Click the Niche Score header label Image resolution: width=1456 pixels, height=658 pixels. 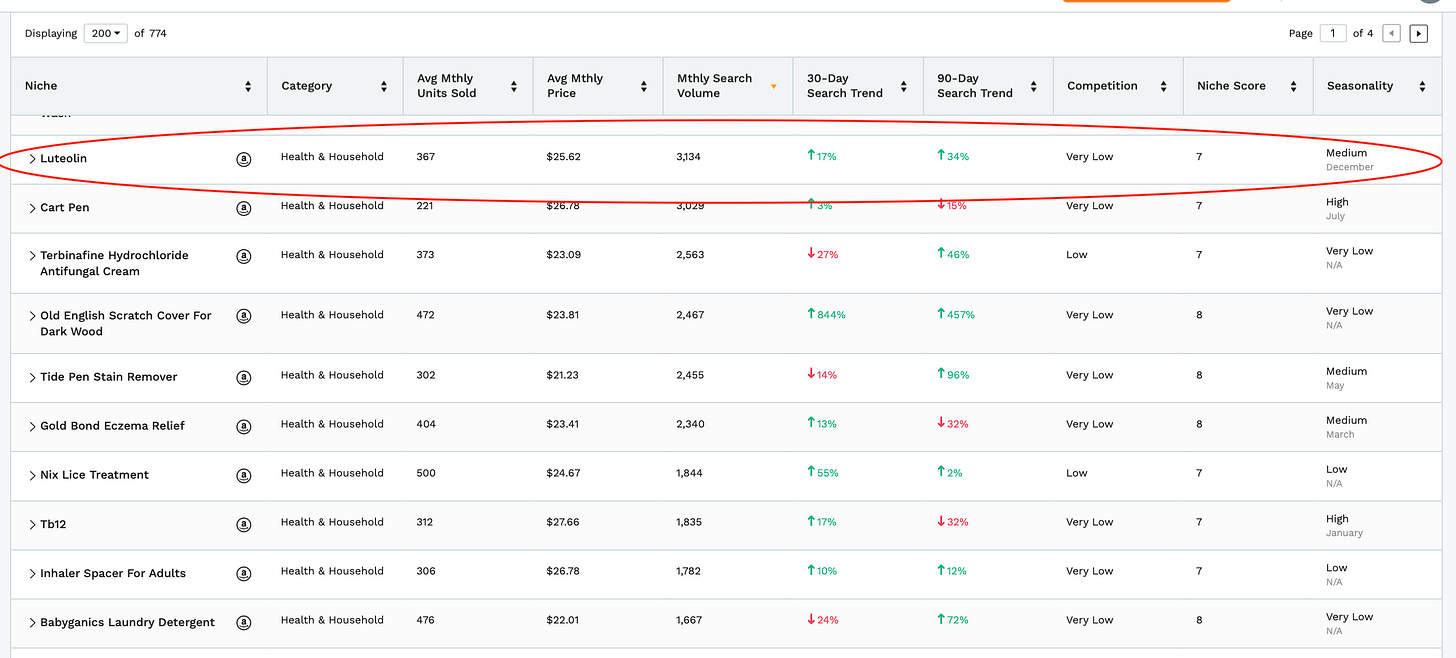click(x=1231, y=86)
